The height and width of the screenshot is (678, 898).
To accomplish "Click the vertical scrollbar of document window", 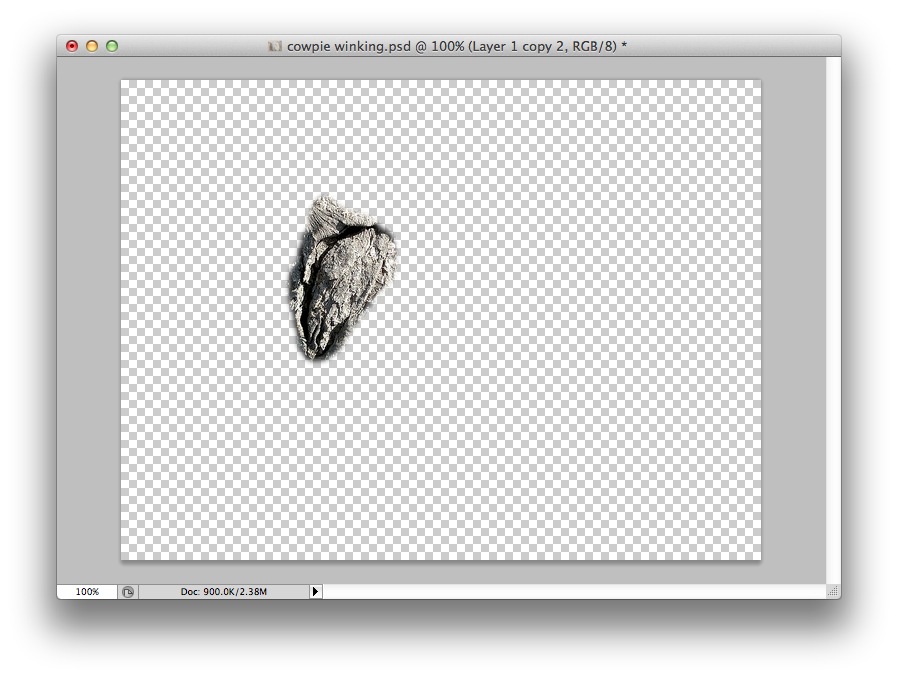I will pyautogui.click(x=833, y=321).
